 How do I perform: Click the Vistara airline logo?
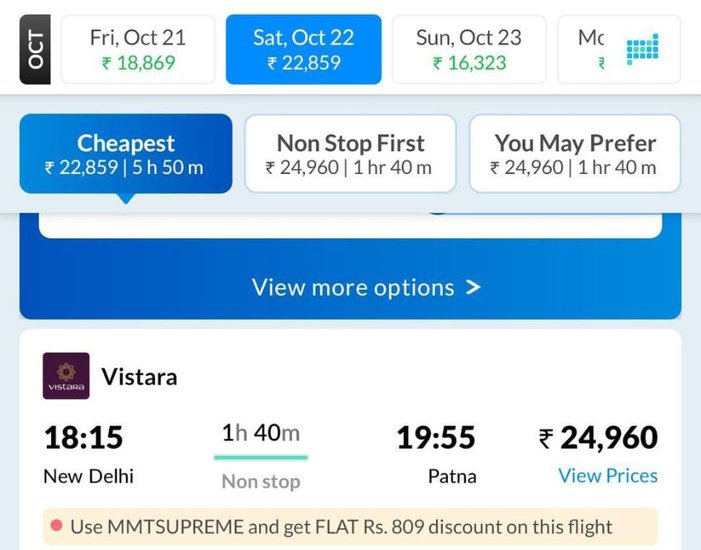[66, 376]
